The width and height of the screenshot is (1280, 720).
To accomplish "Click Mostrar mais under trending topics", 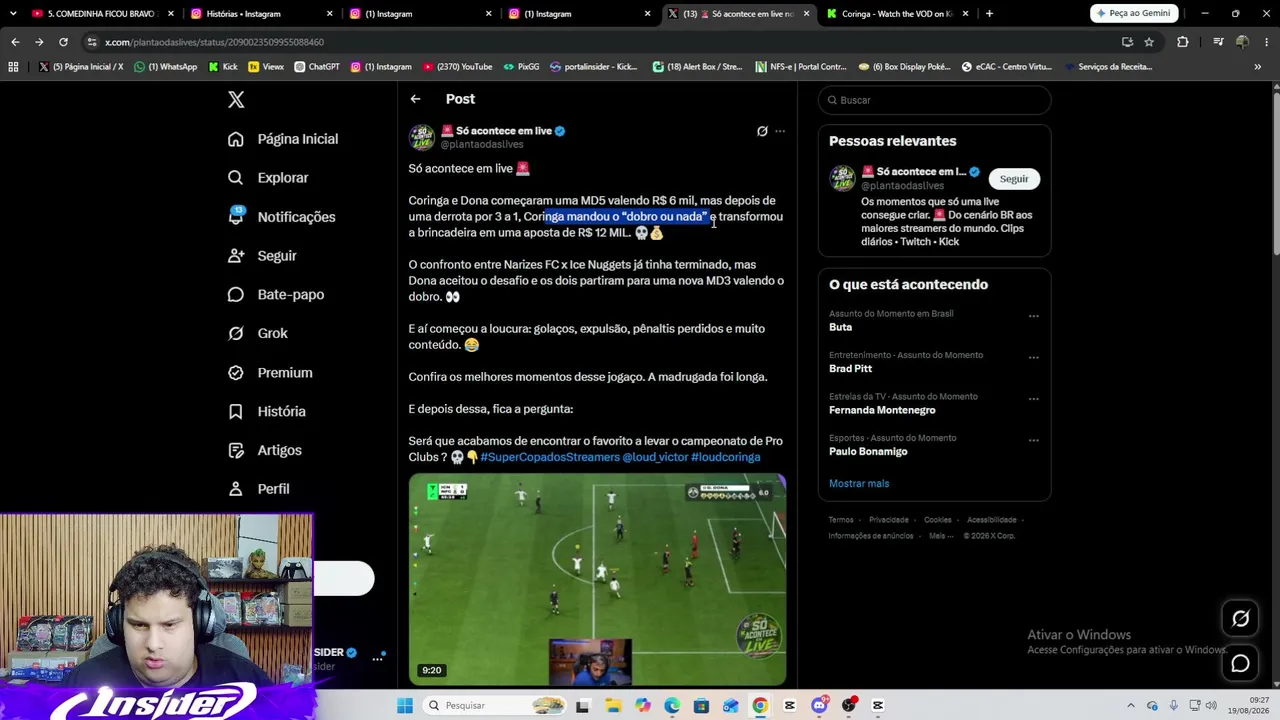I will click(859, 484).
